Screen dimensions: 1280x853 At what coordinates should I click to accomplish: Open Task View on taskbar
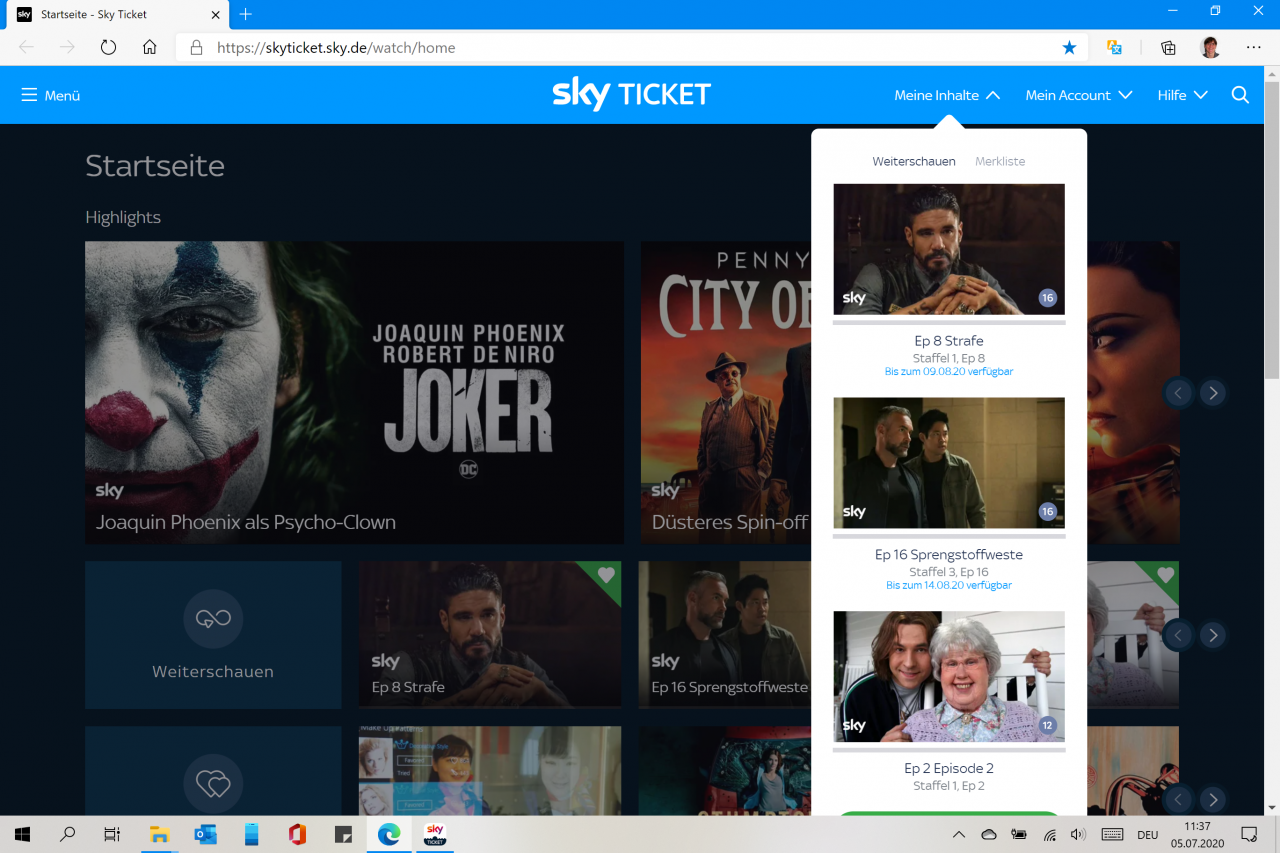pyautogui.click(x=112, y=834)
